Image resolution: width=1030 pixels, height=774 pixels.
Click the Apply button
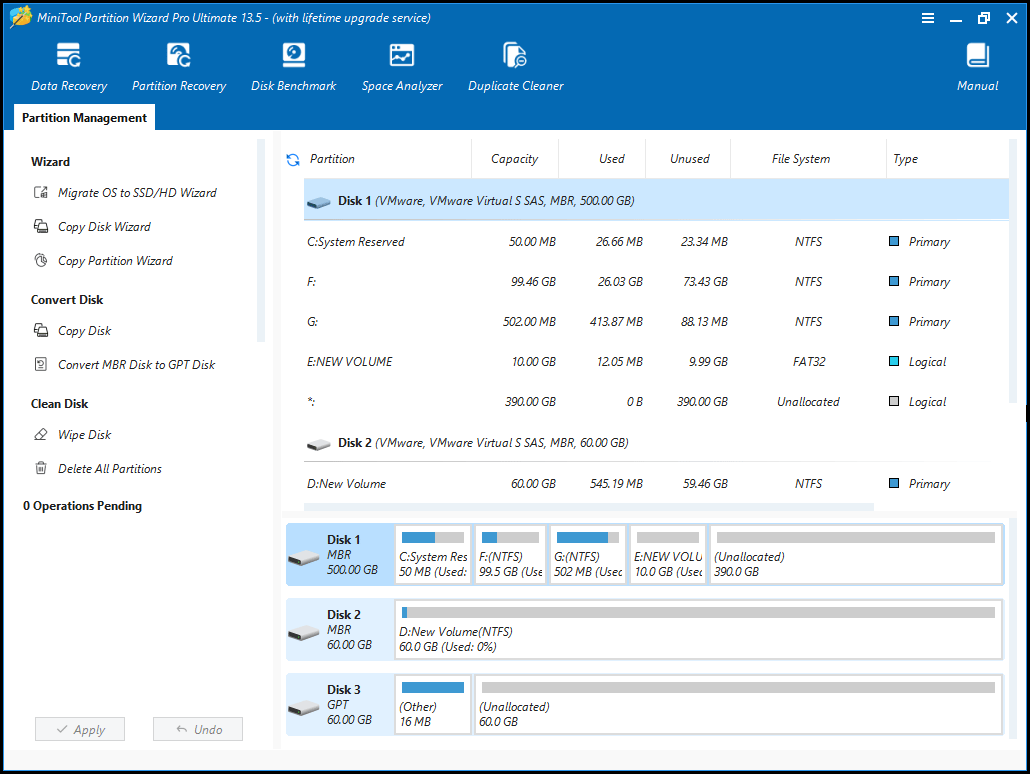point(79,729)
